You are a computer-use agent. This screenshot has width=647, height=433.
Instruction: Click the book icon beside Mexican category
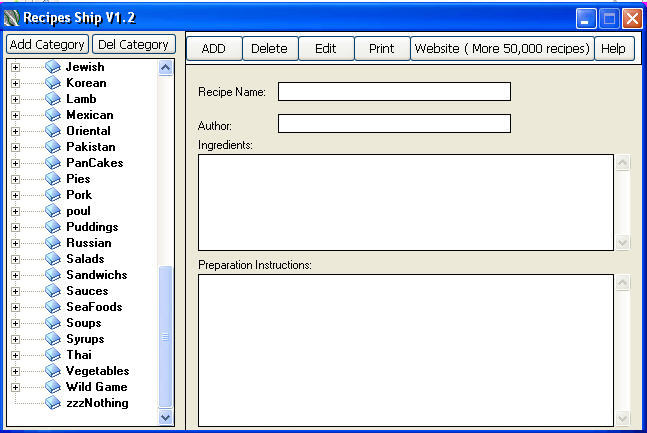click(x=53, y=115)
